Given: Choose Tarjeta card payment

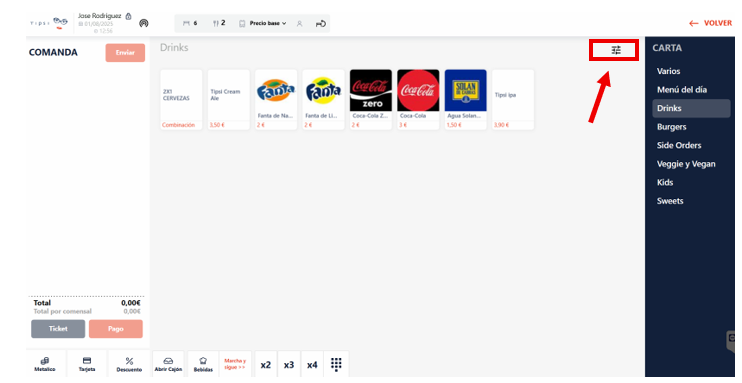Looking at the screenshot, I should pyautogui.click(x=87, y=364).
